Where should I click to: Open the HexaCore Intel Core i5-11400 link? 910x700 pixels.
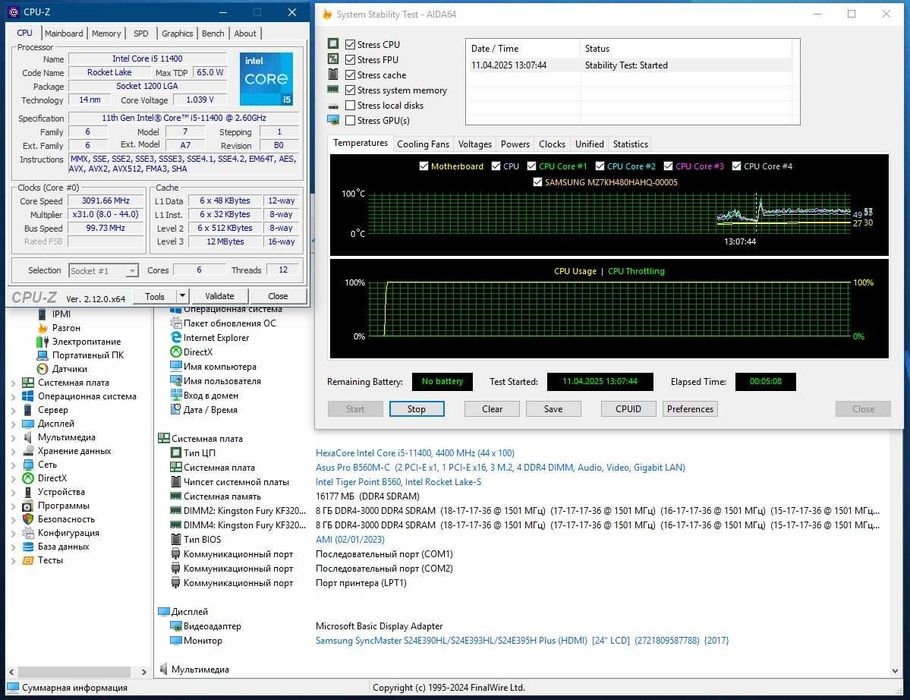point(415,453)
